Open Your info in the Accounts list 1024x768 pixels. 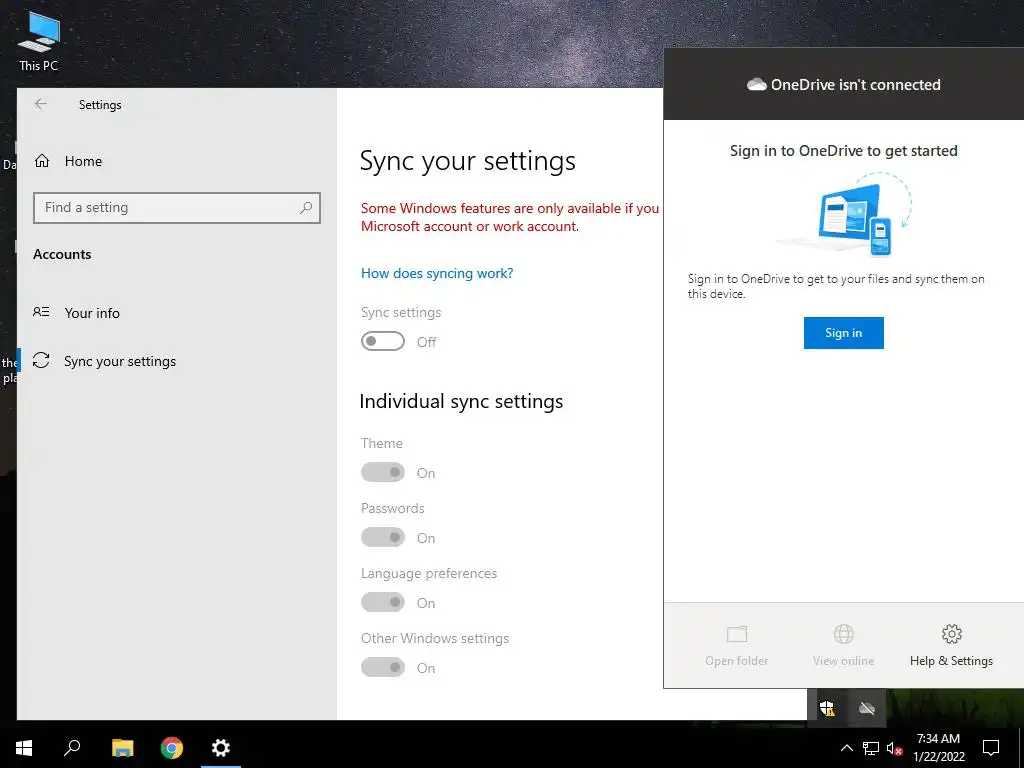92,313
